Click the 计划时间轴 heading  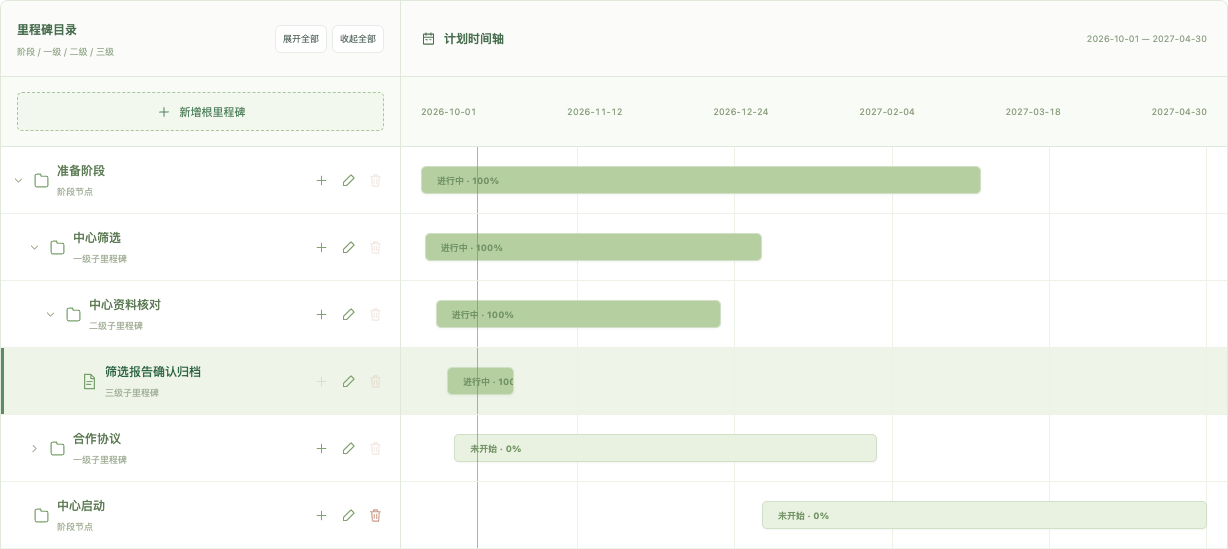tap(474, 39)
